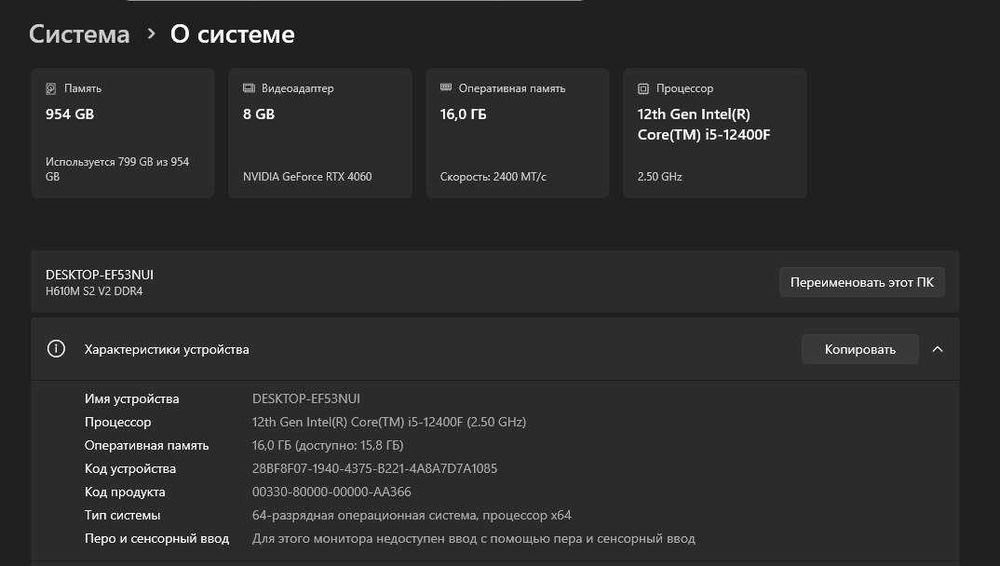Open the Оперативная память card
The height and width of the screenshot is (566, 1000).
(x=517, y=133)
